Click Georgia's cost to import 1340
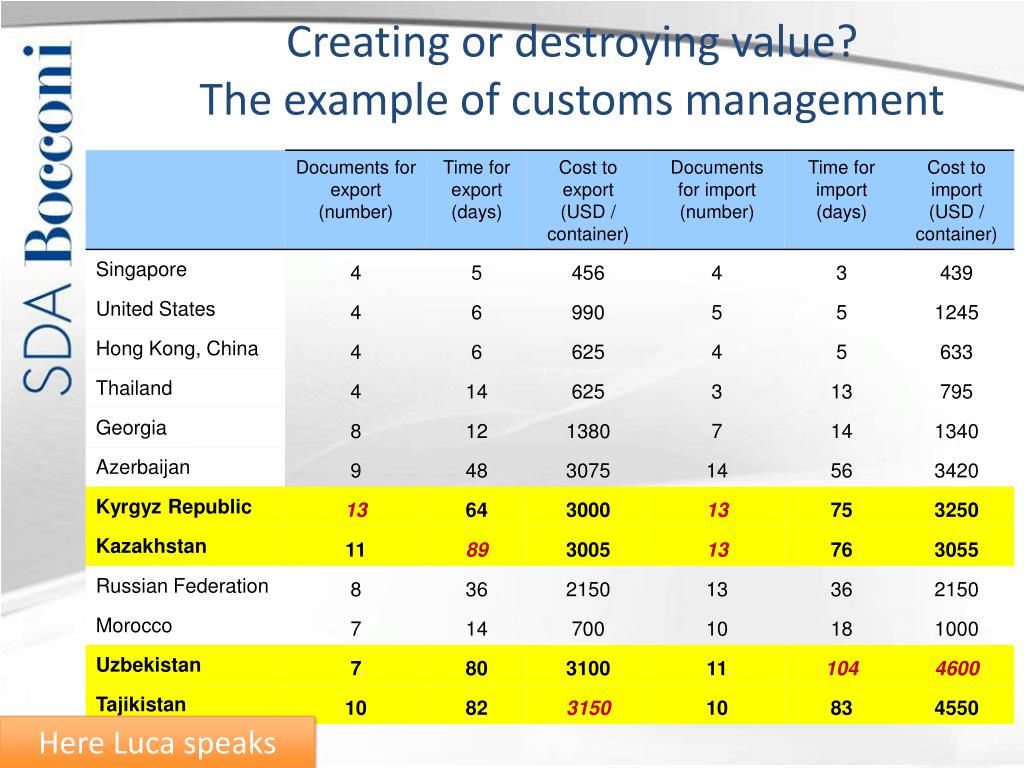 (956, 432)
